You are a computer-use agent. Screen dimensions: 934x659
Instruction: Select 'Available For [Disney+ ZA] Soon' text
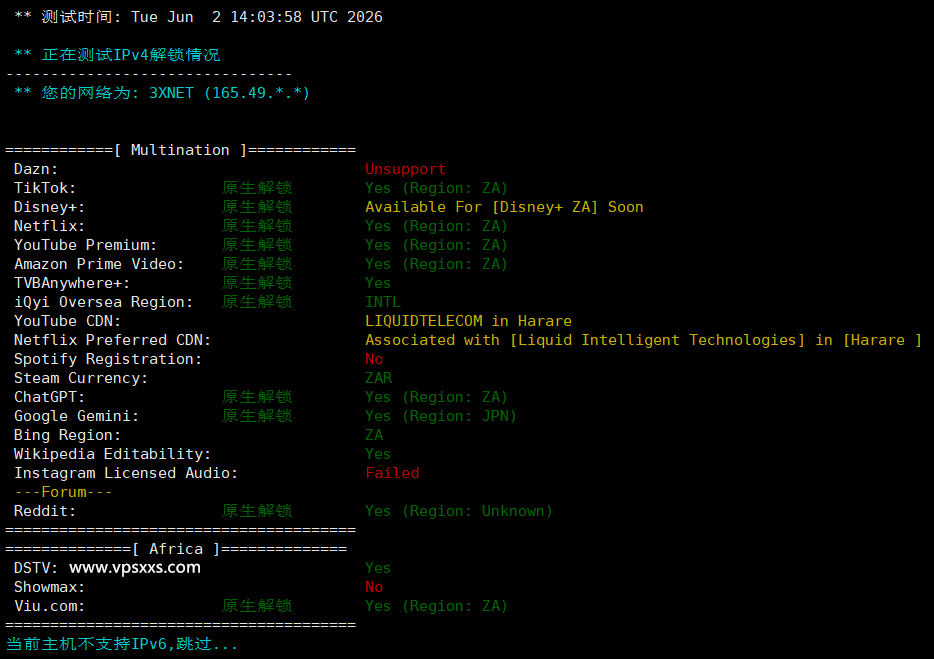click(504, 207)
